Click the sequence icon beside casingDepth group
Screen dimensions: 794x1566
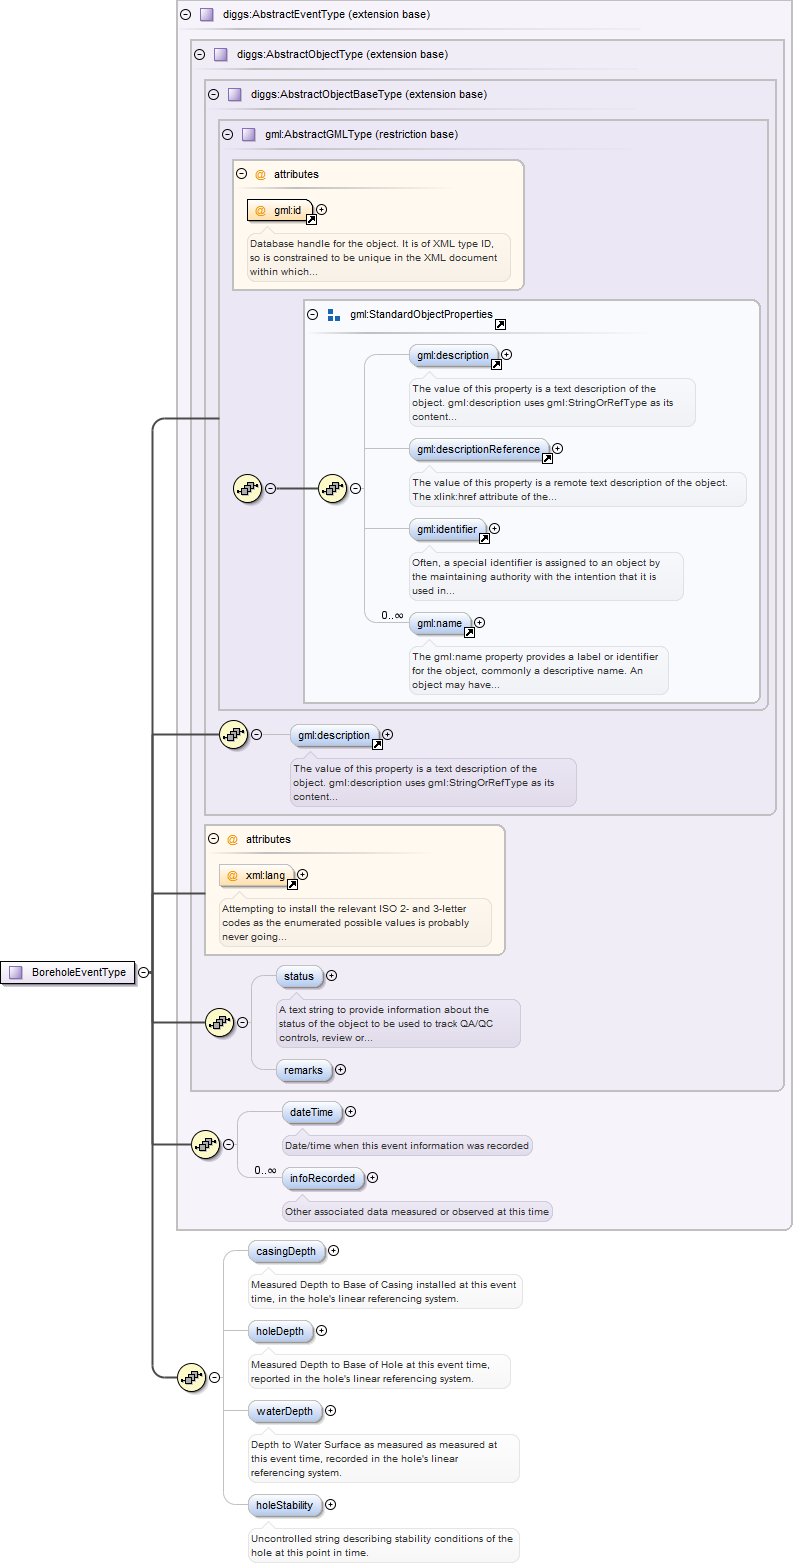tap(190, 1377)
